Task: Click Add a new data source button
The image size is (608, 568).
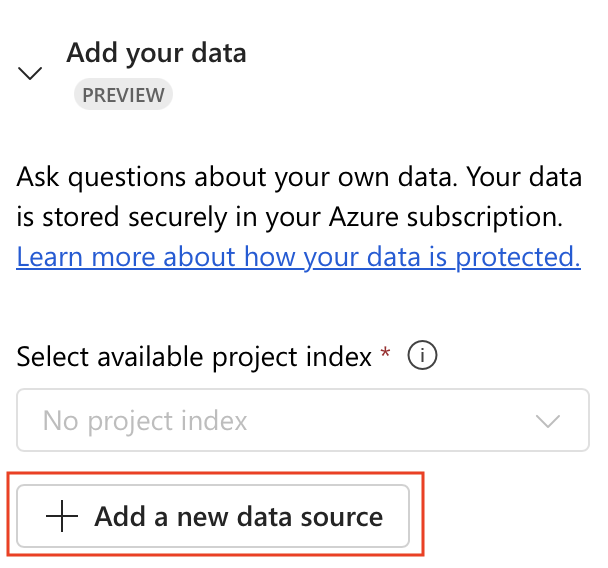Action: (x=213, y=516)
